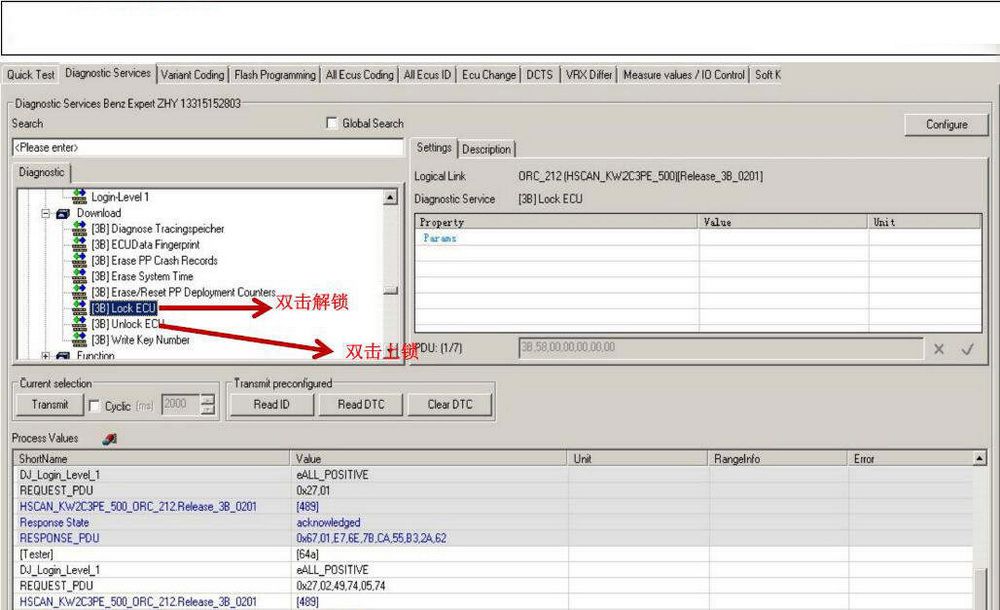Open the Description tab

(x=486, y=149)
